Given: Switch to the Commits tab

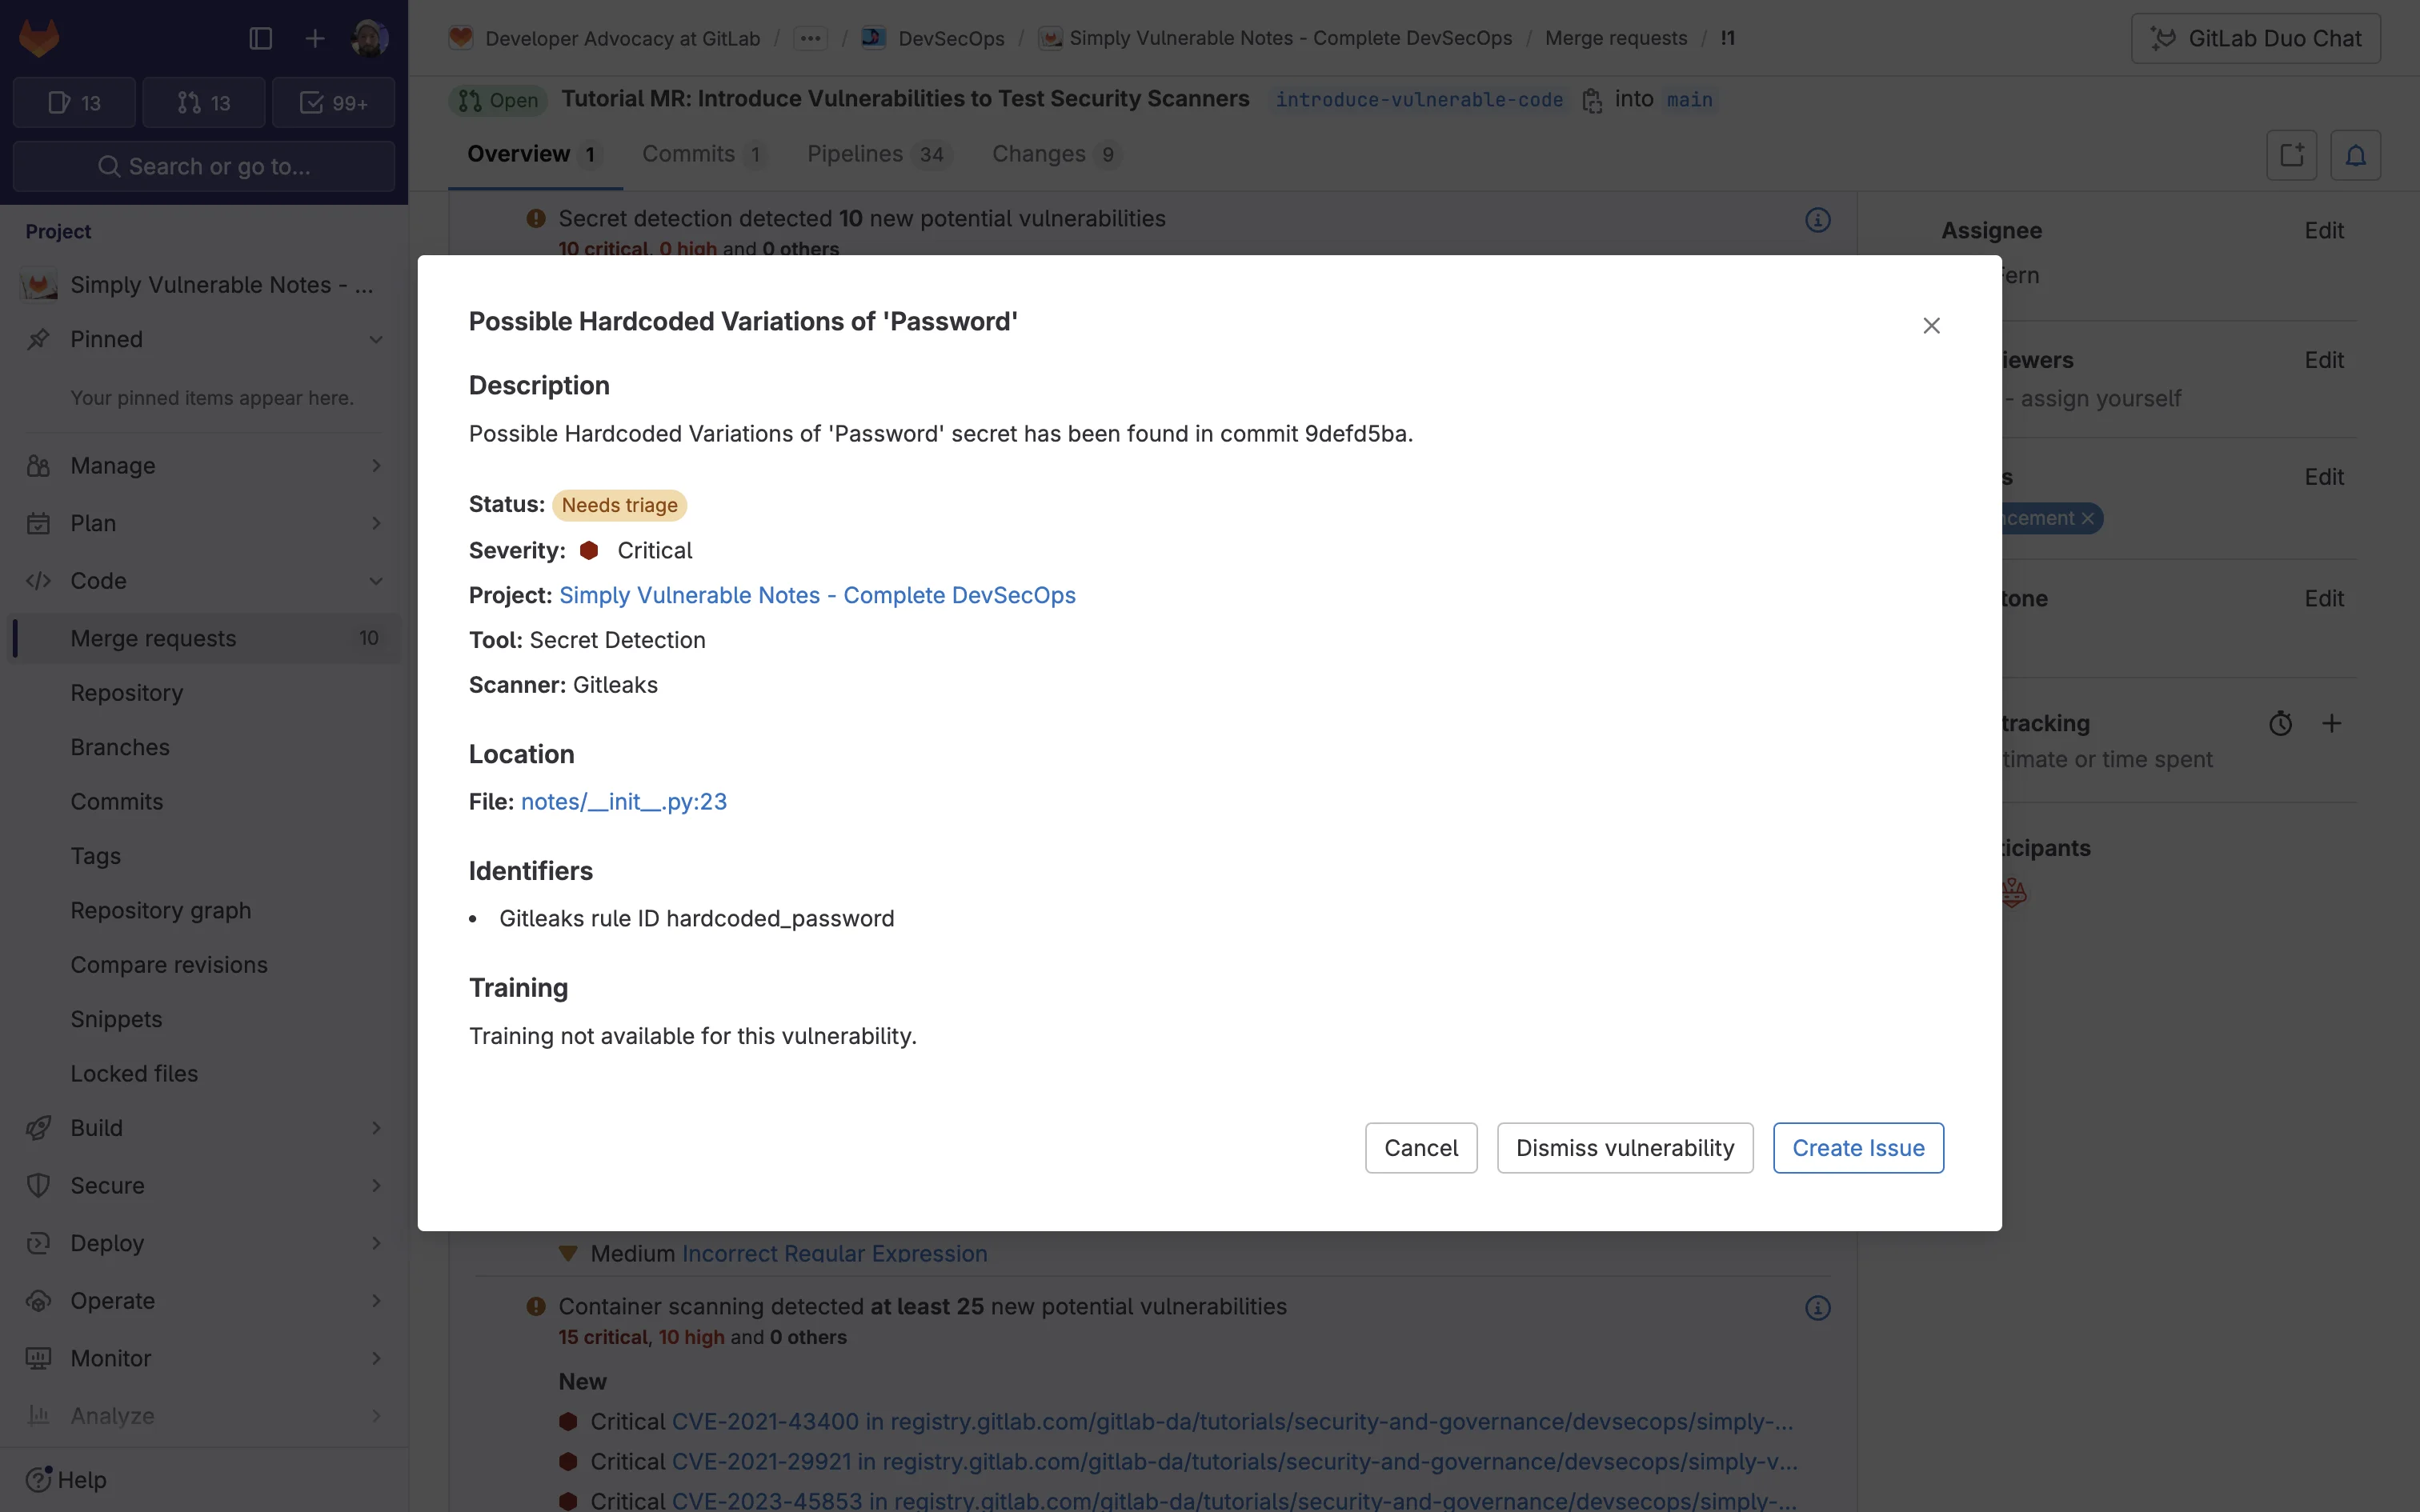Looking at the screenshot, I should [x=688, y=154].
